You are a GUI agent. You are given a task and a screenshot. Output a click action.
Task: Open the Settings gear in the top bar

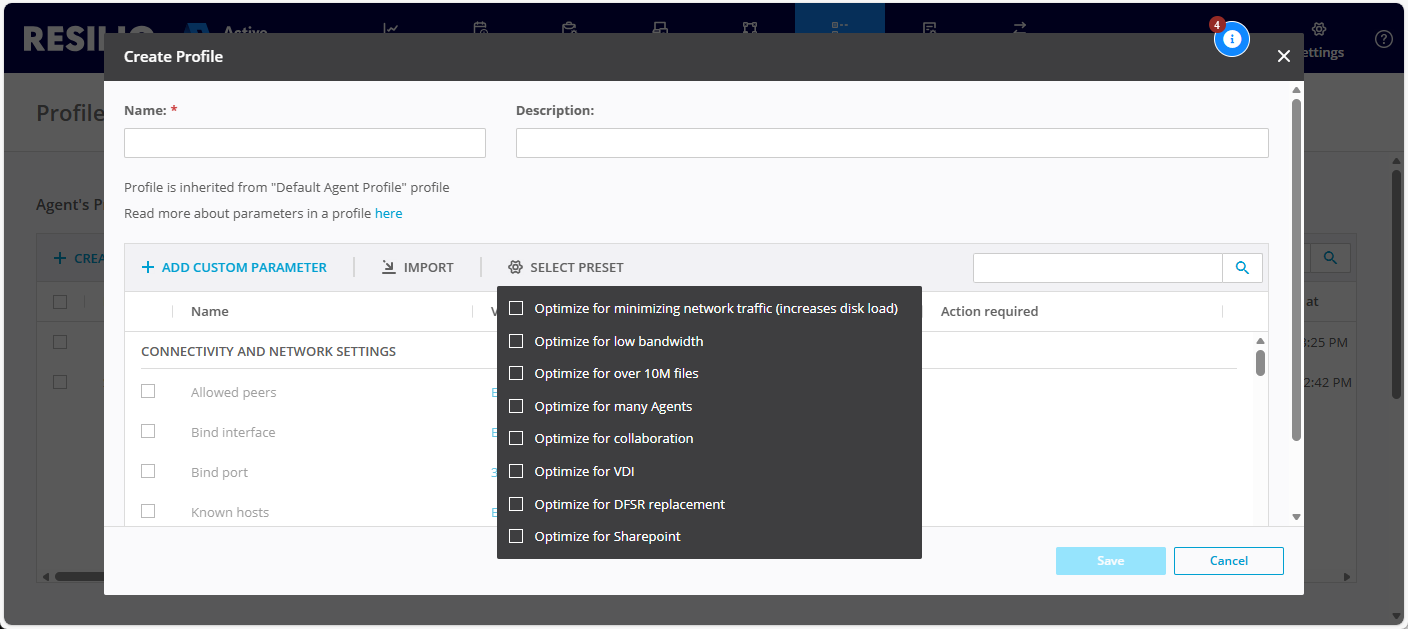tap(1318, 31)
